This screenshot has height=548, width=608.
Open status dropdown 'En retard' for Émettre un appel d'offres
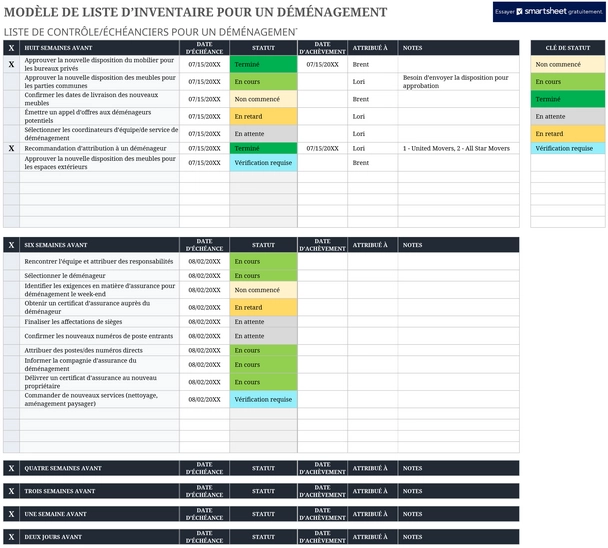pos(263,116)
